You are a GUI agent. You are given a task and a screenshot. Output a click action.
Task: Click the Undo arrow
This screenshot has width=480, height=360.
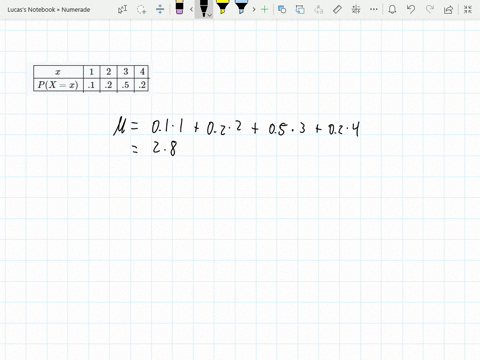411,9
